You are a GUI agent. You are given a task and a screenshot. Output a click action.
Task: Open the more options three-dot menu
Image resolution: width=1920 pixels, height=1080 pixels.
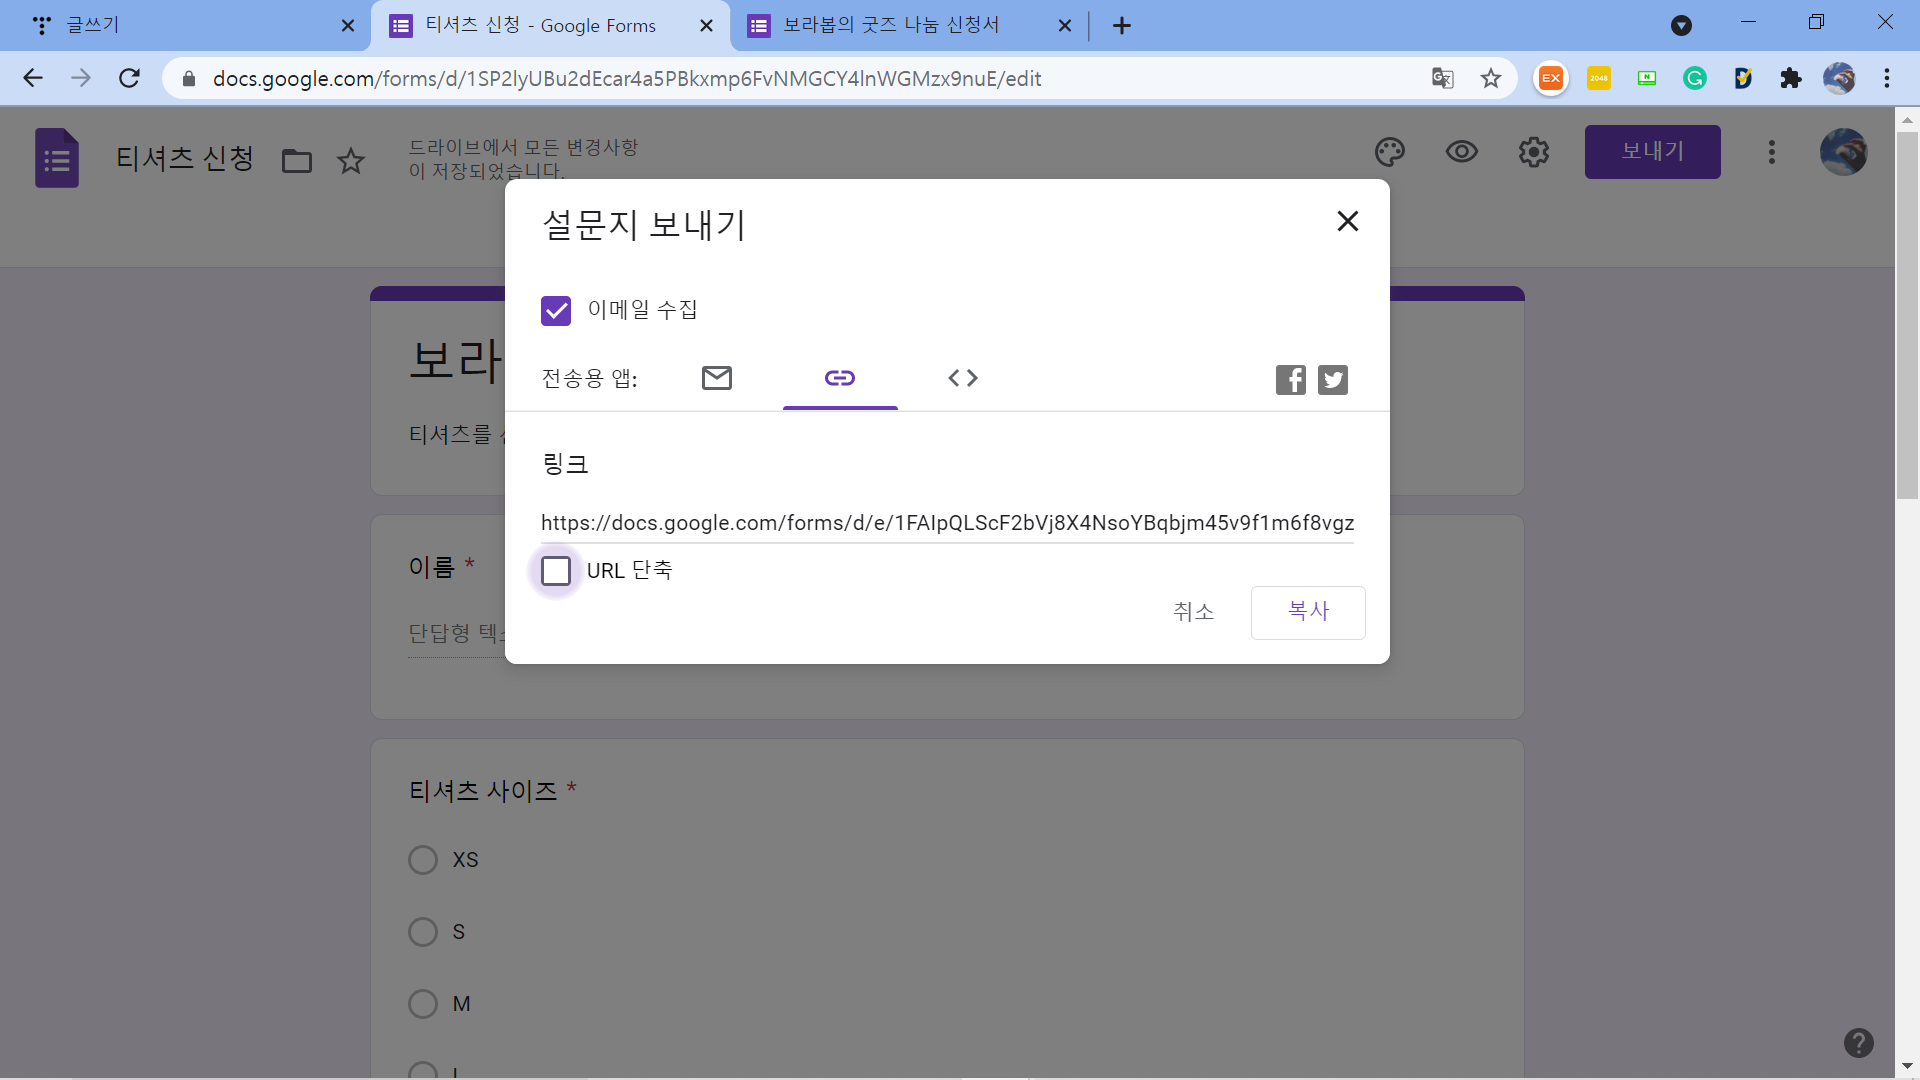pyautogui.click(x=1771, y=152)
